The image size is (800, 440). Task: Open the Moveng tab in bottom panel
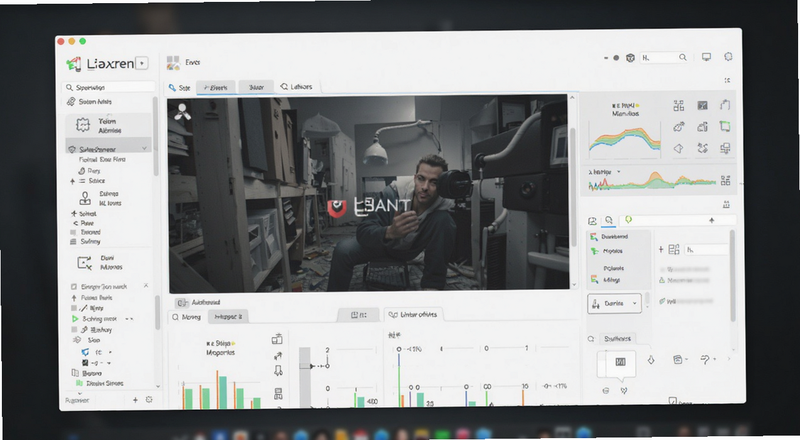(x=187, y=317)
